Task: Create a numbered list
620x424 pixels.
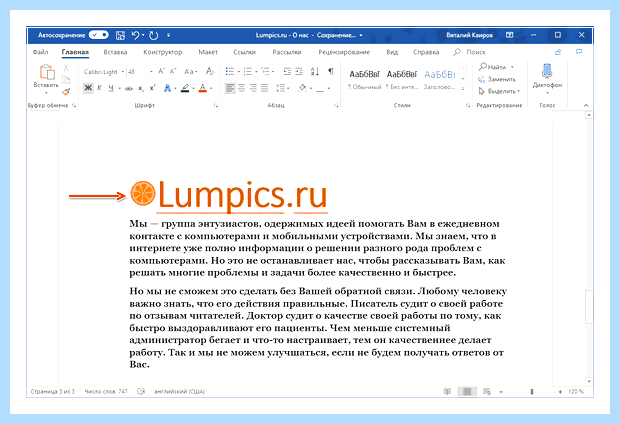Action: tap(248, 72)
